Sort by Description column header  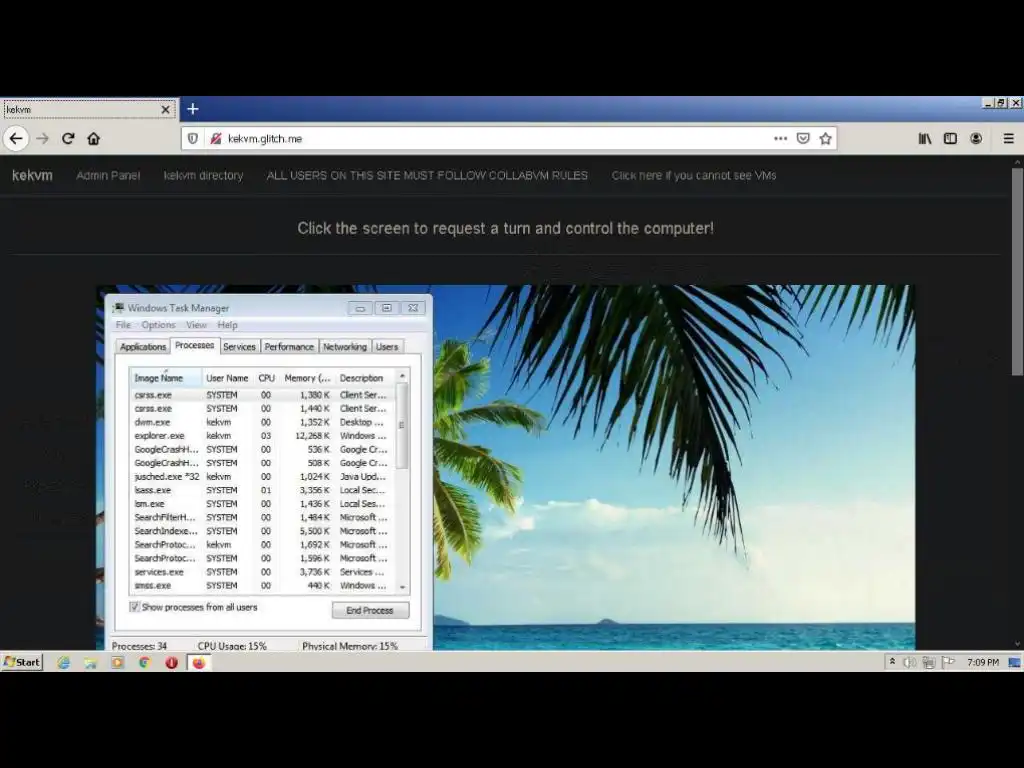coord(364,378)
